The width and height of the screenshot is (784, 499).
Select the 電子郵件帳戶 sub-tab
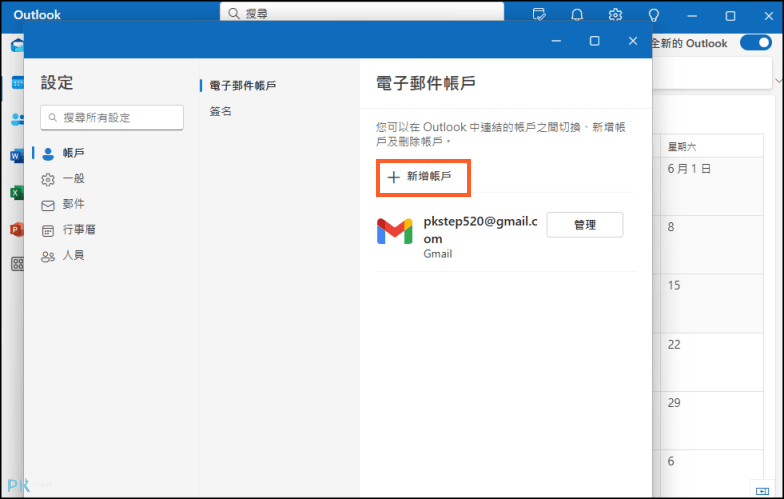coord(242,86)
